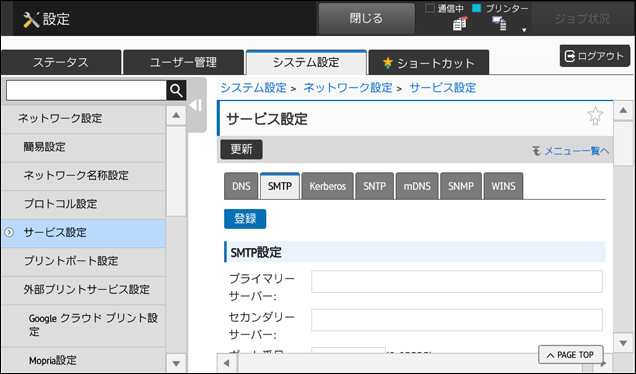Click システム設定 breadcrumb link
Image resolution: width=636 pixels, height=374 pixels.
[253, 88]
